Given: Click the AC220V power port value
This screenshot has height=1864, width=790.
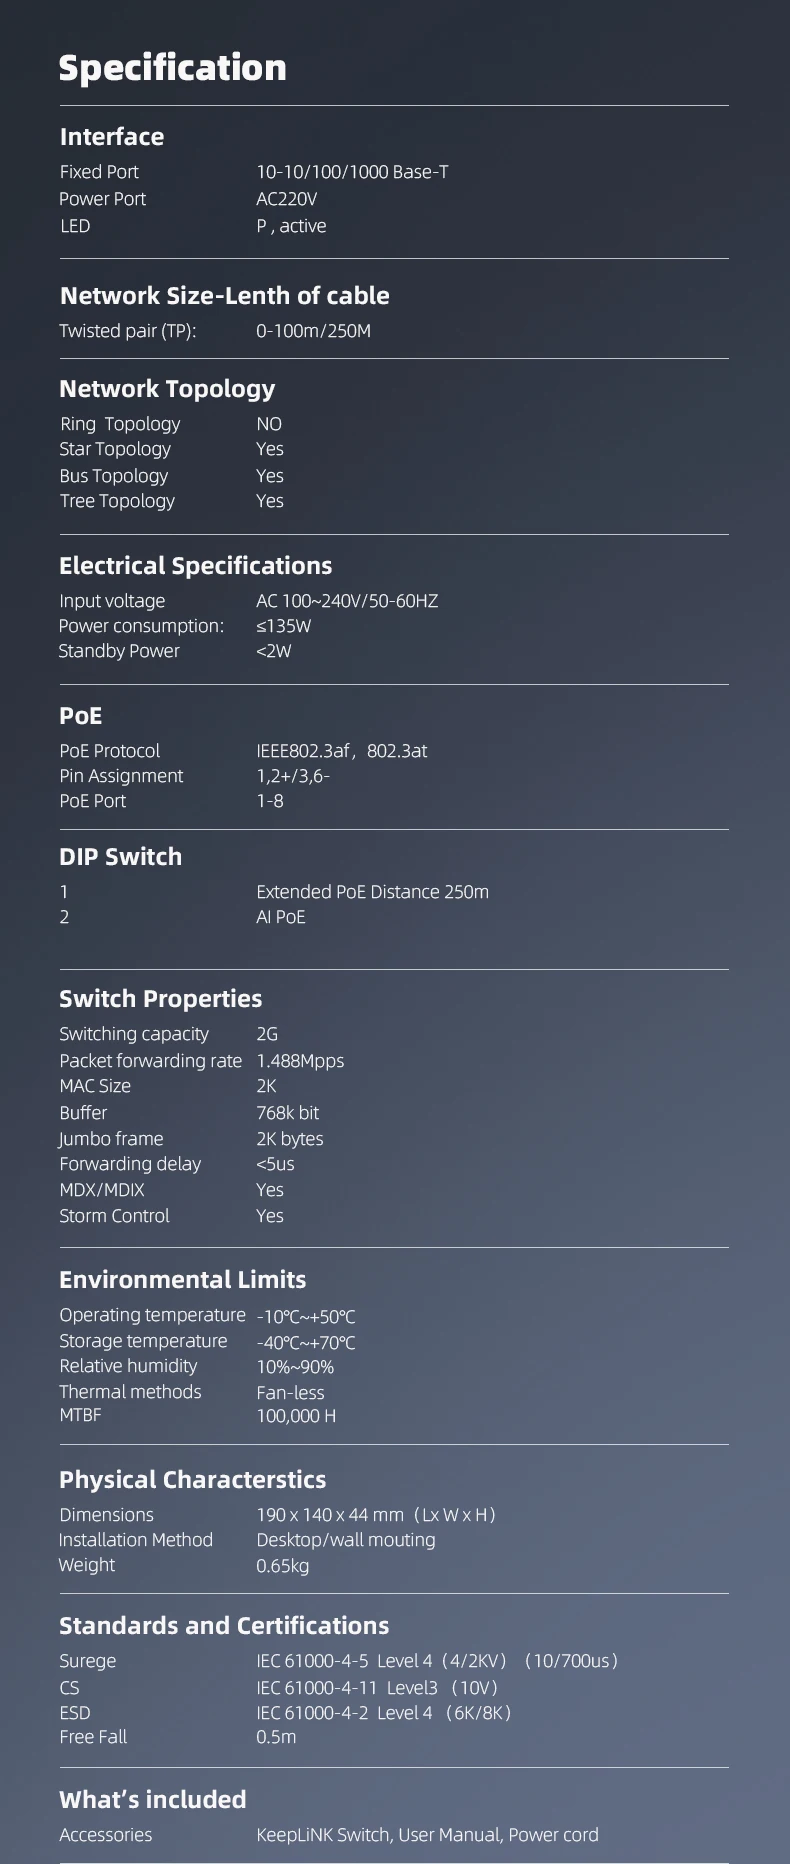Looking at the screenshot, I should [286, 199].
